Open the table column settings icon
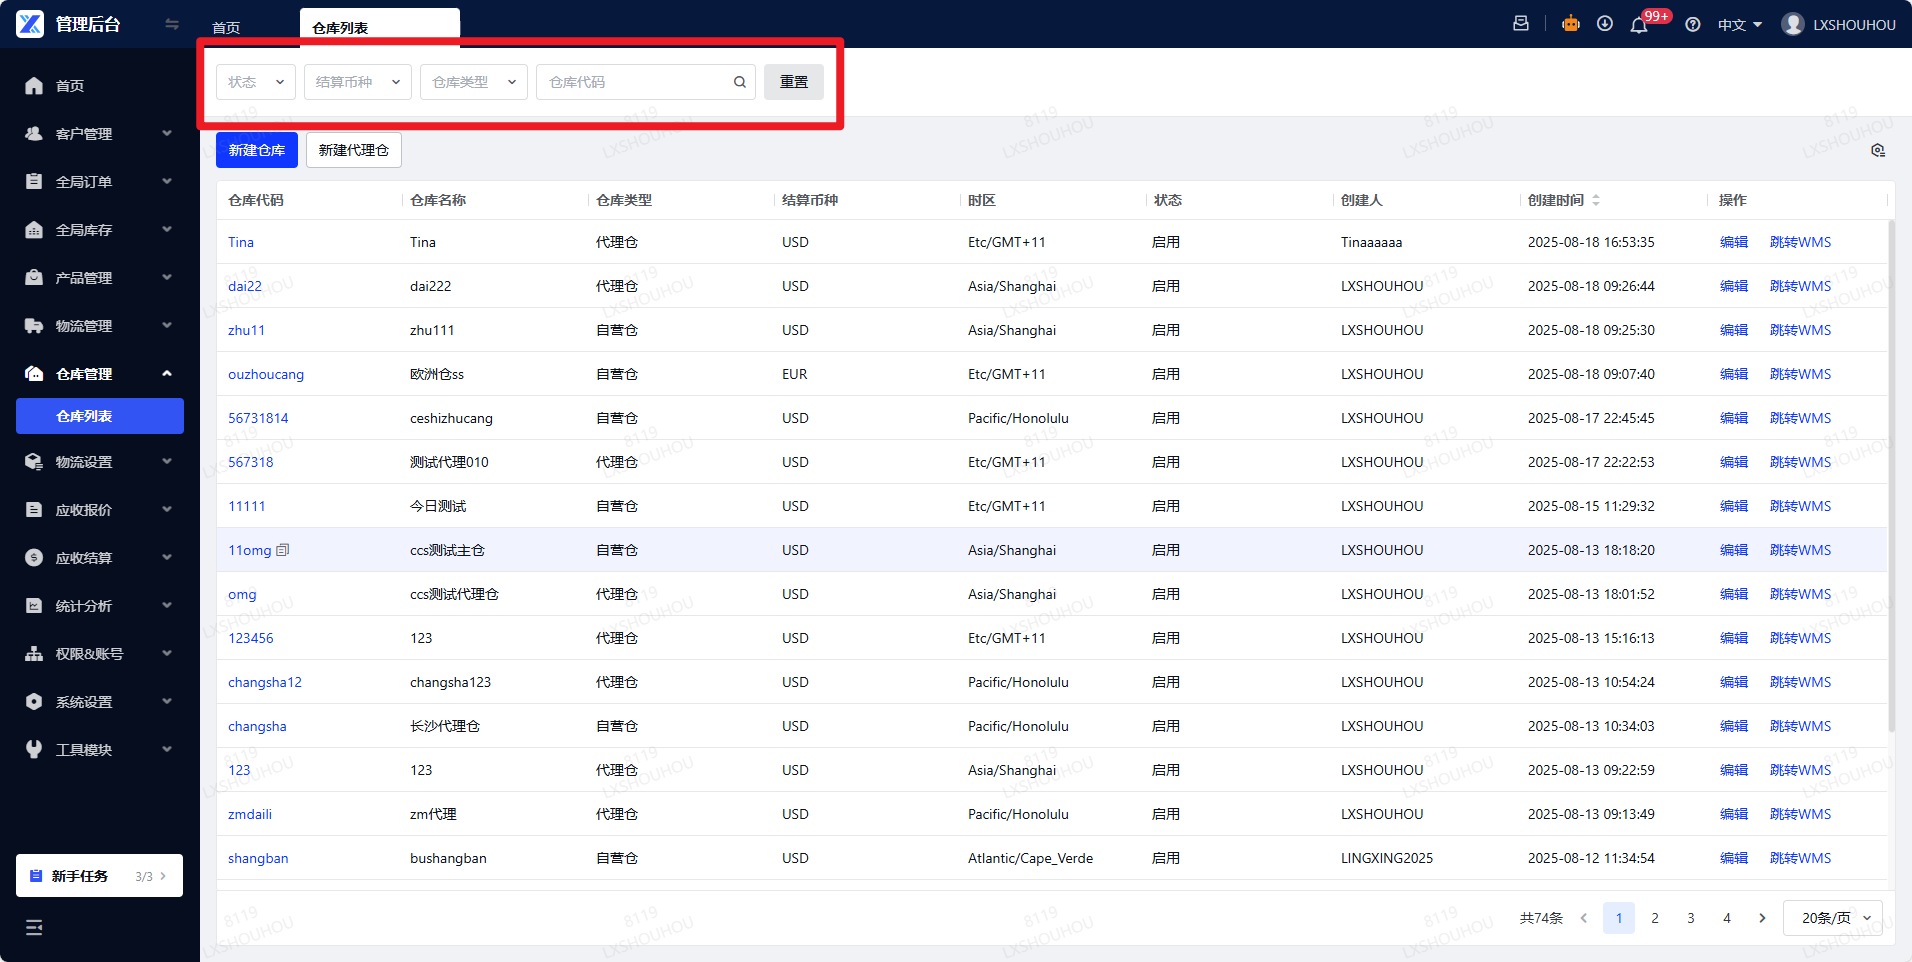This screenshot has height=962, width=1912. pyautogui.click(x=1878, y=150)
